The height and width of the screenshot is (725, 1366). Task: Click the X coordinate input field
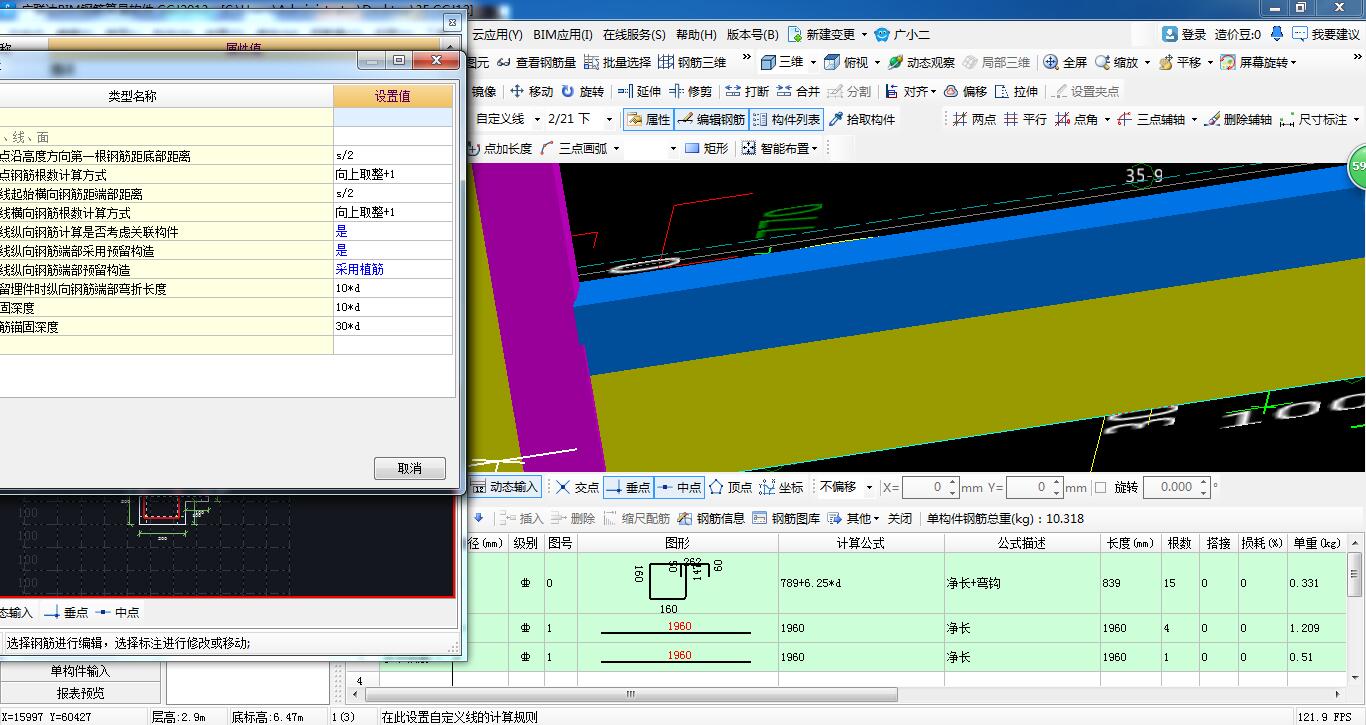tap(930, 487)
